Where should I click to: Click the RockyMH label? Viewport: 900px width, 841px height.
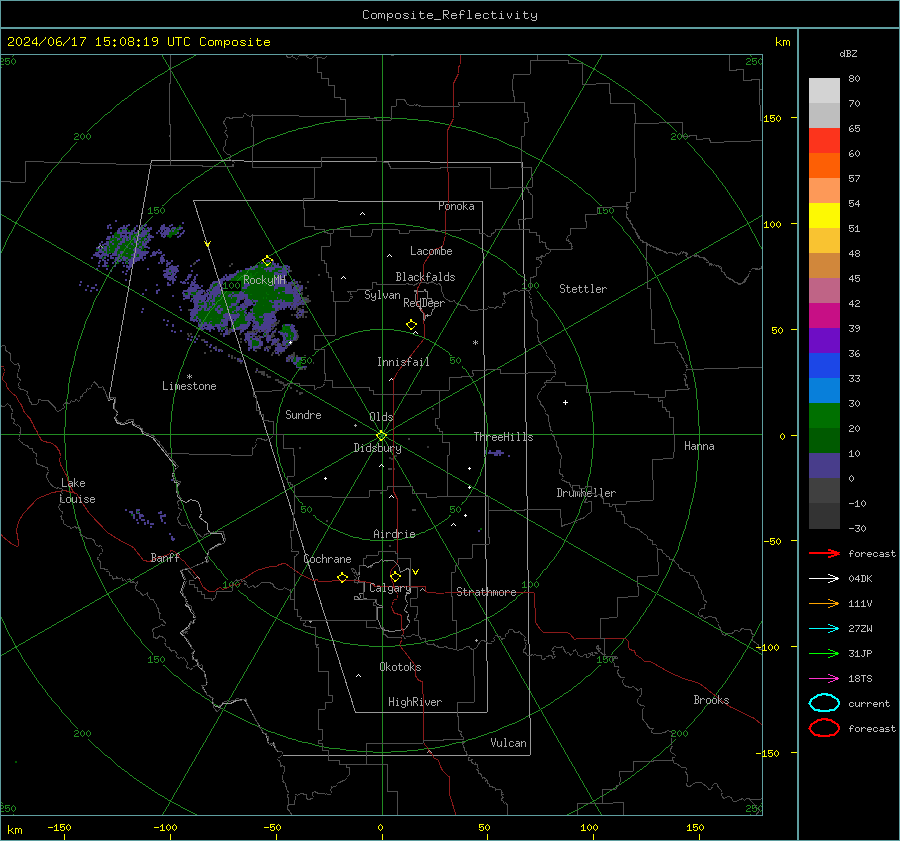[264, 280]
